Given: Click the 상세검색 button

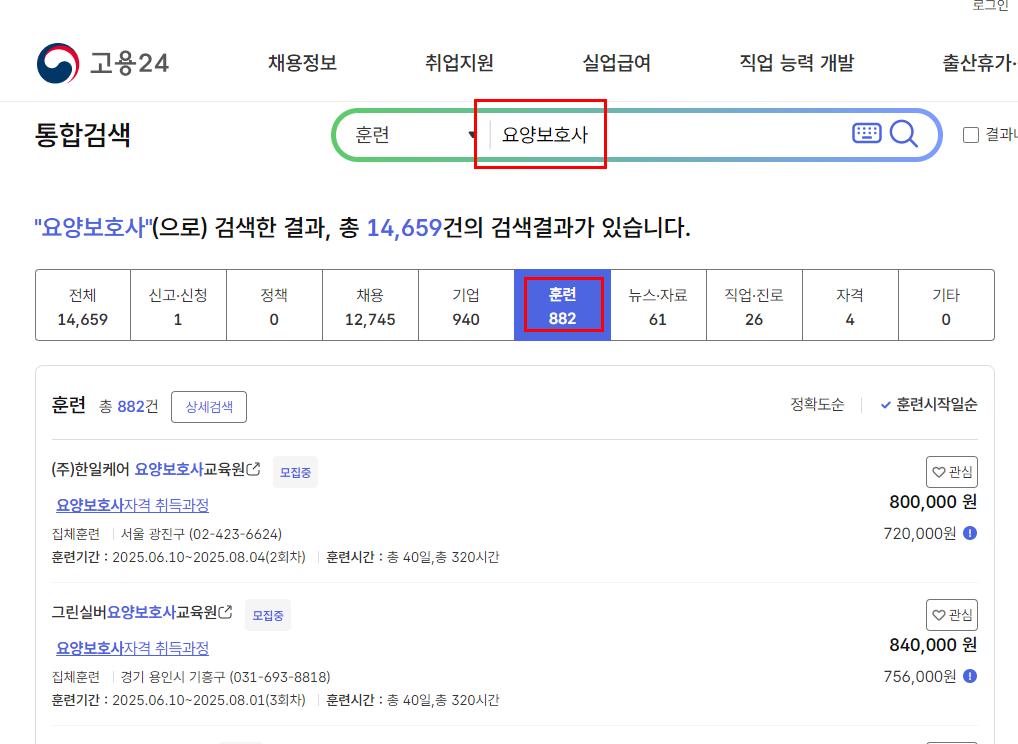Looking at the screenshot, I should [x=209, y=407].
